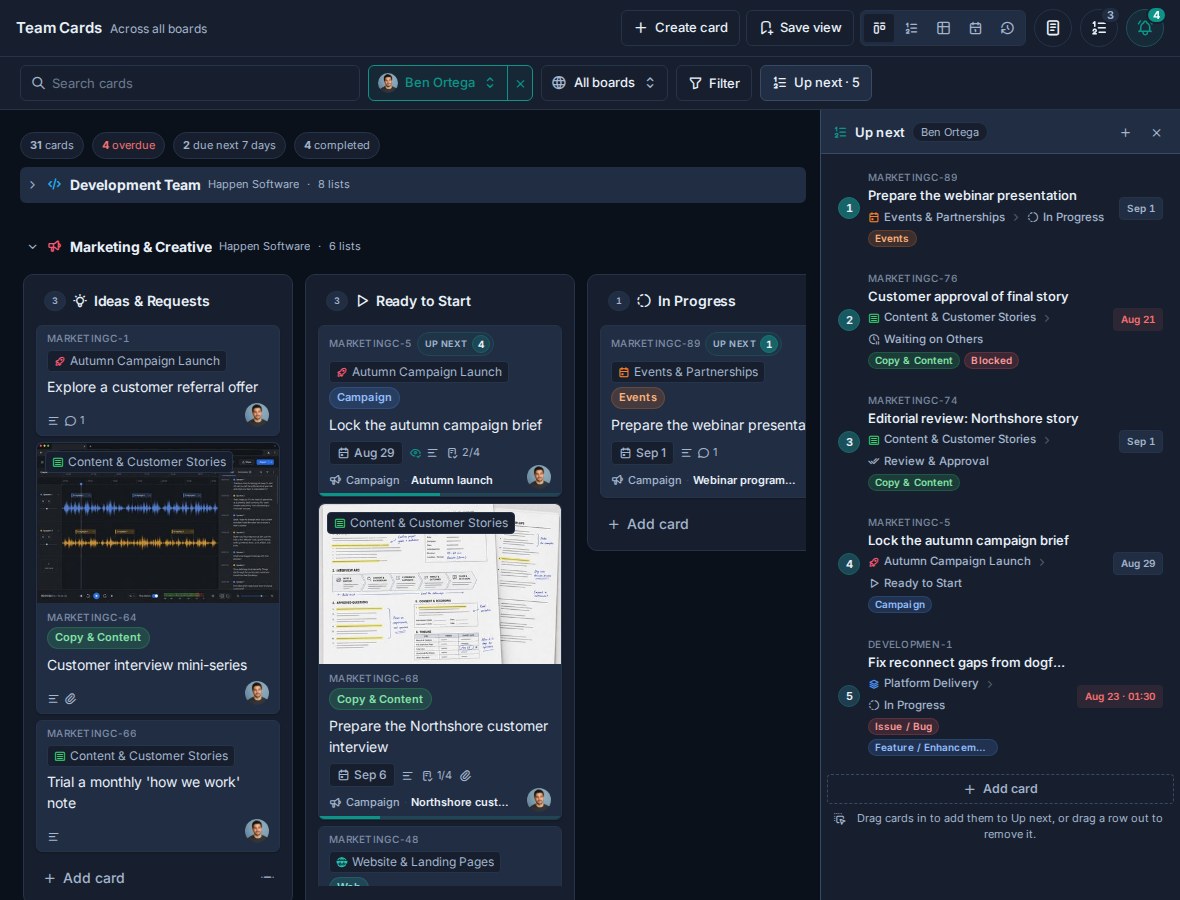Toggle the 4 overdue filter chip

coord(129,145)
